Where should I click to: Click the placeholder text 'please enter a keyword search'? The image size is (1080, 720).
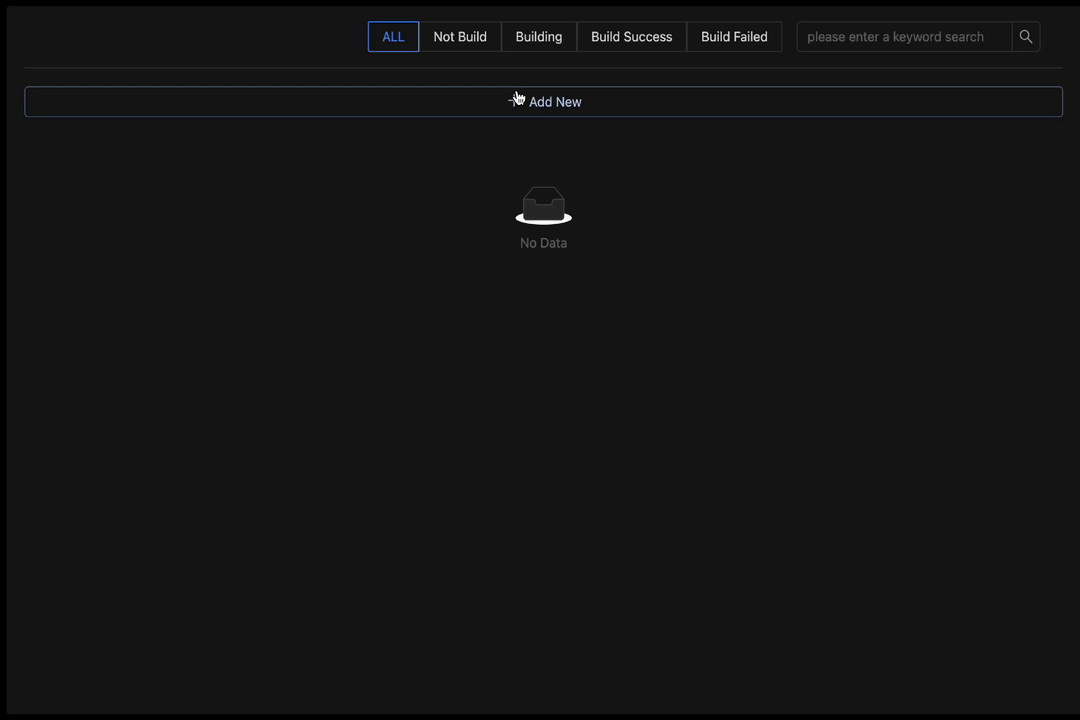point(895,37)
